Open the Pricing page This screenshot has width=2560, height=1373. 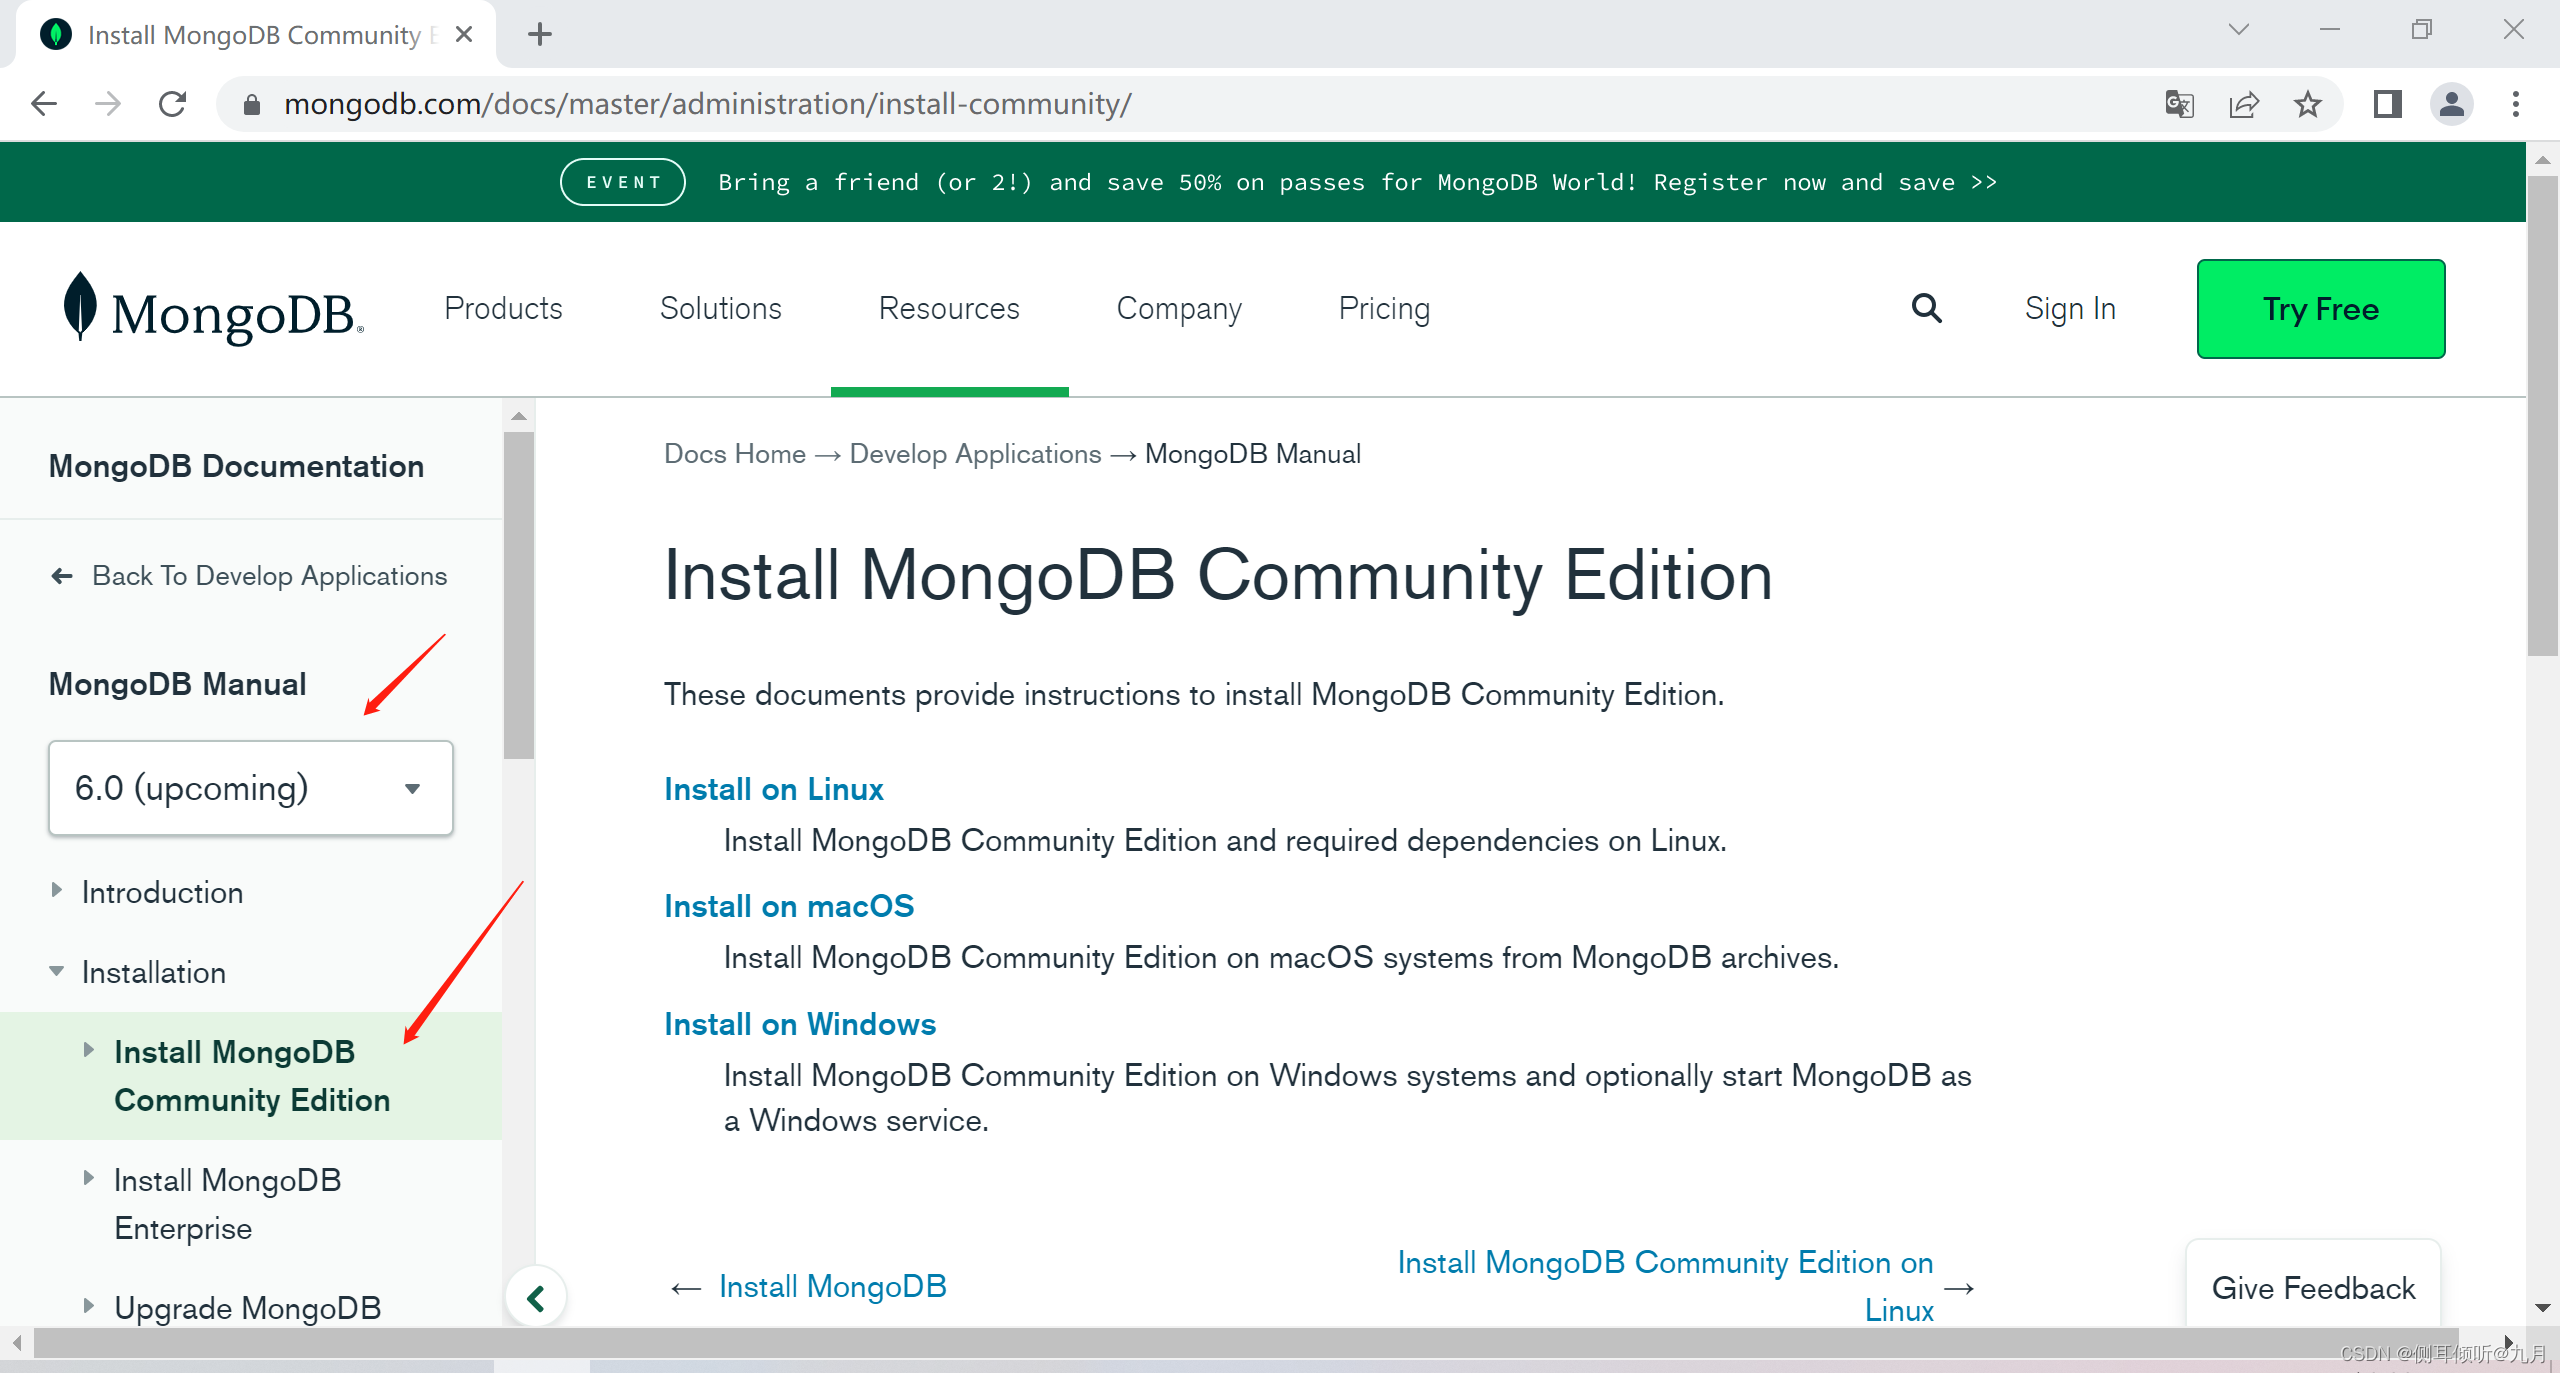click(x=1384, y=309)
